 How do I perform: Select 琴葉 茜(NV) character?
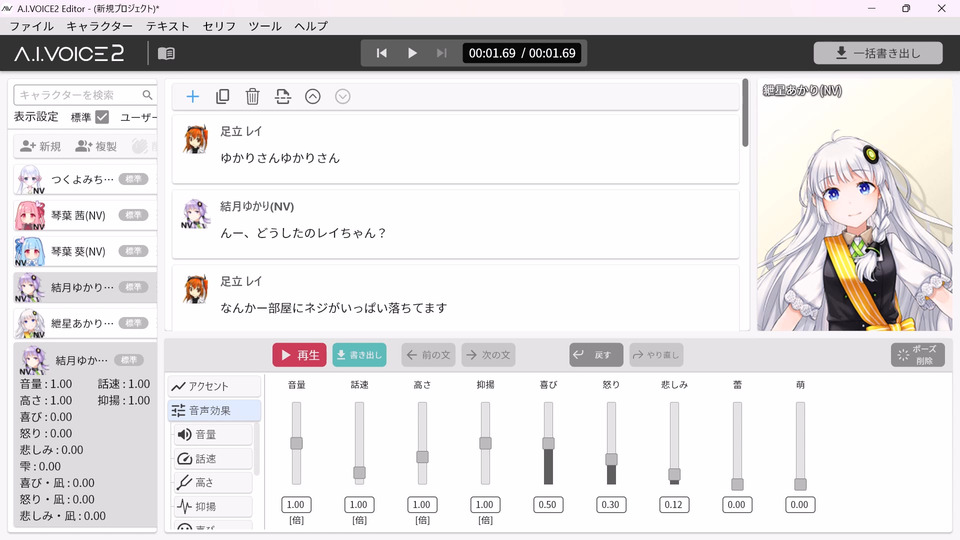tap(85, 216)
